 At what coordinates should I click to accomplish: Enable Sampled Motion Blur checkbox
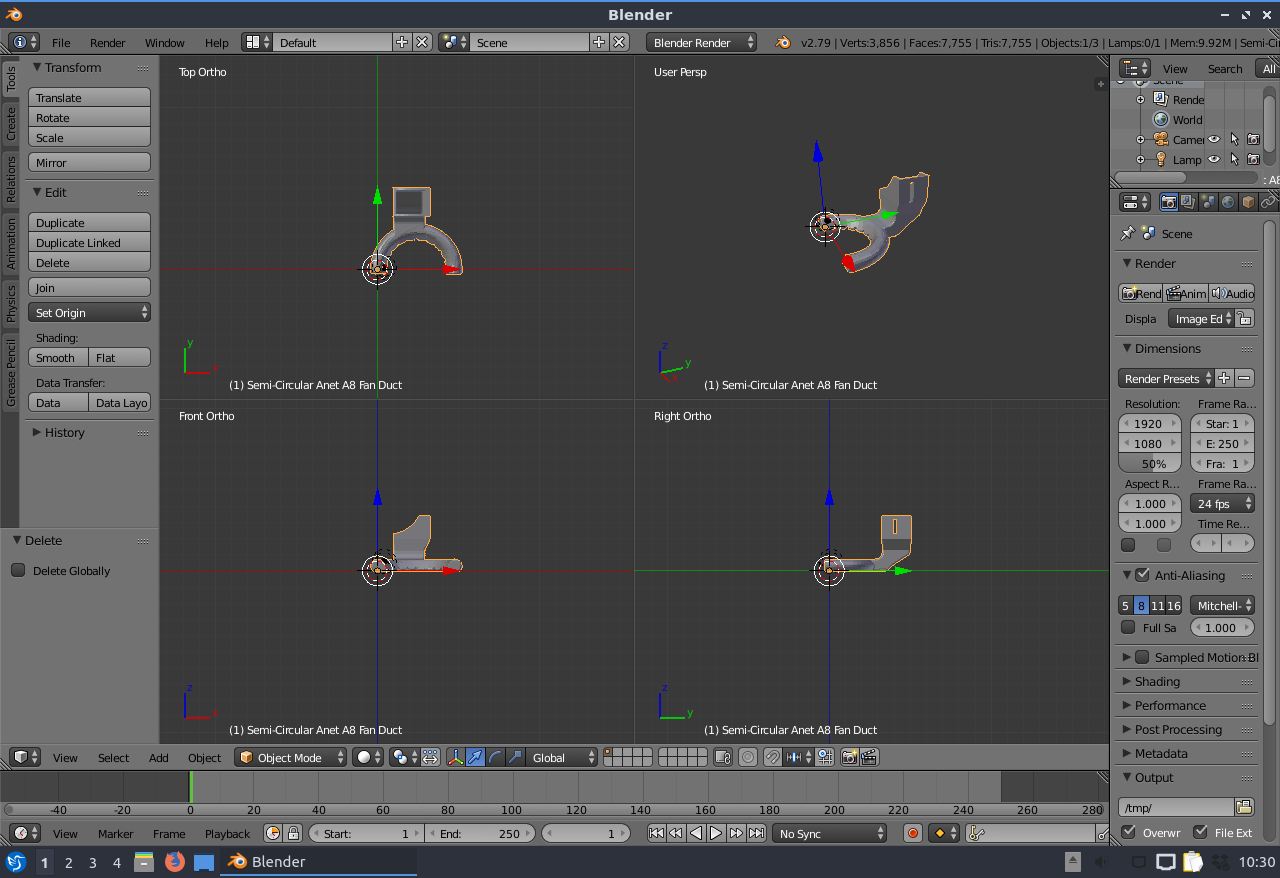coord(1142,657)
